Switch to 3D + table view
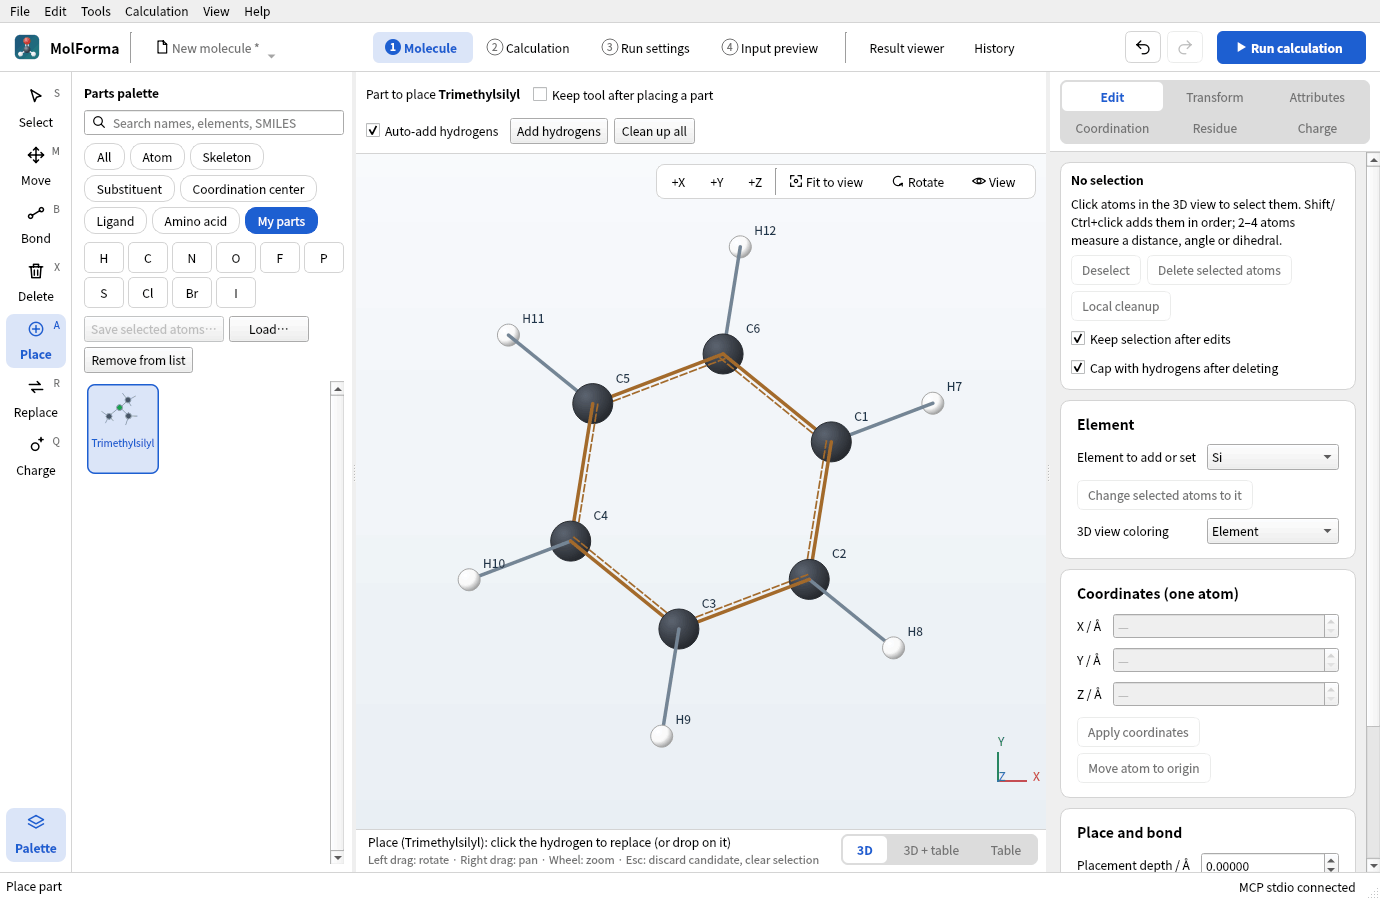 [x=931, y=850]
